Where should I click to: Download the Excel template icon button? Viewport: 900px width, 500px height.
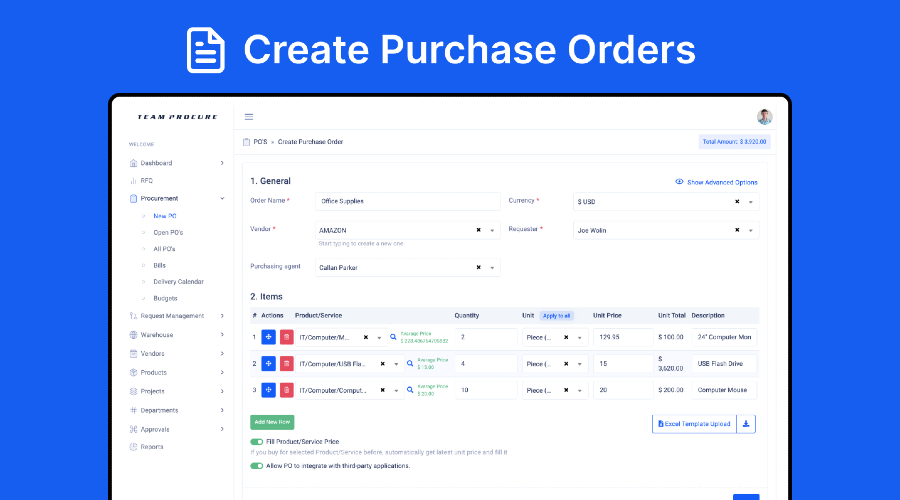[746, 424]
